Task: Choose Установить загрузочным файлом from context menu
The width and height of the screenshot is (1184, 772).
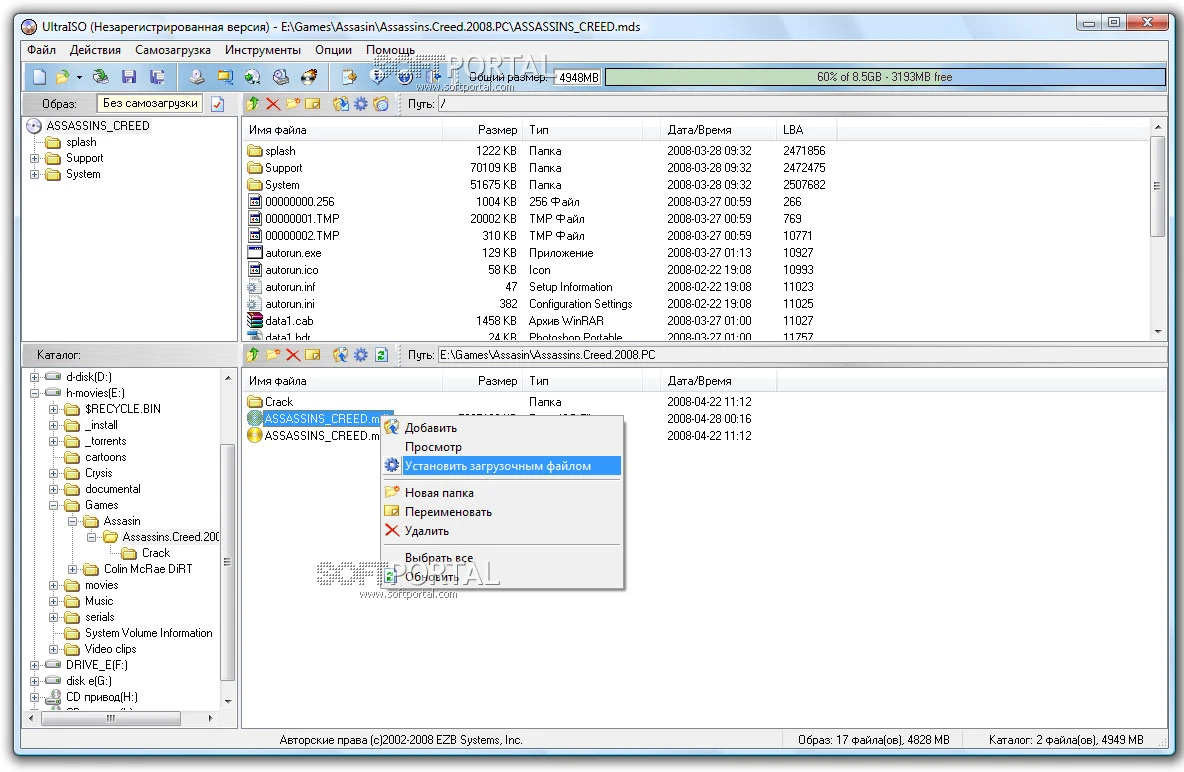Action: [x=497, y=466]
